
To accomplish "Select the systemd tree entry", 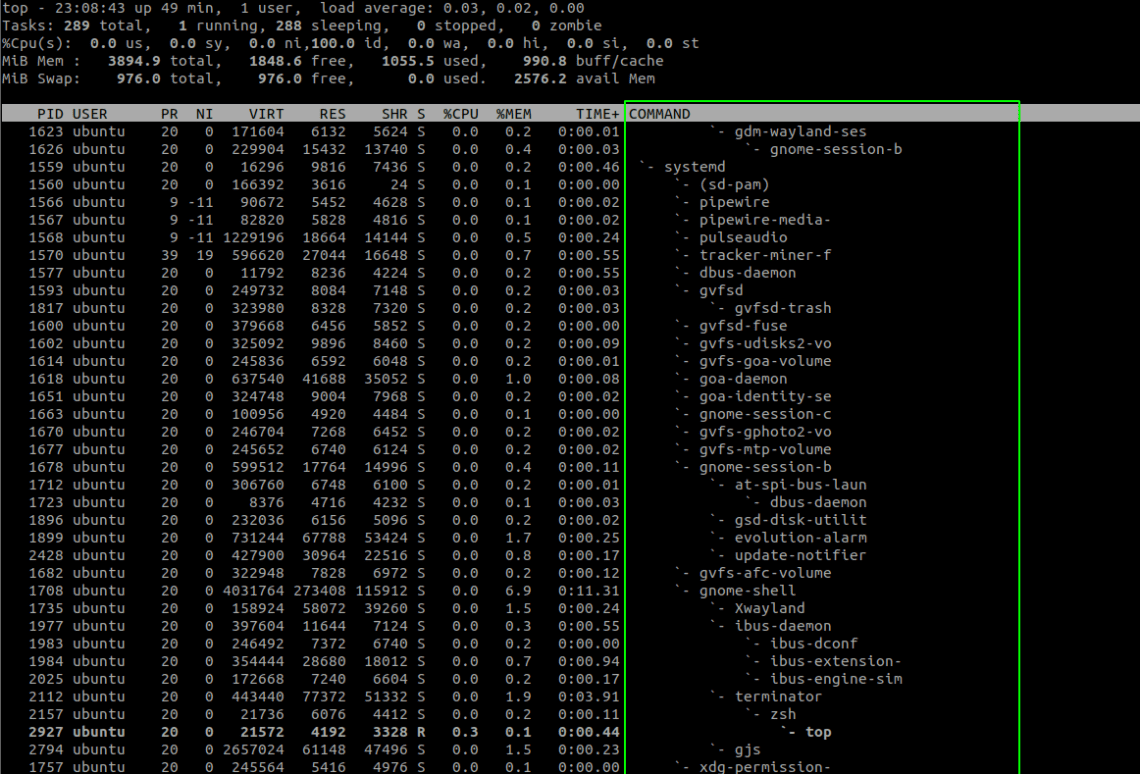I will pos(694,167).
